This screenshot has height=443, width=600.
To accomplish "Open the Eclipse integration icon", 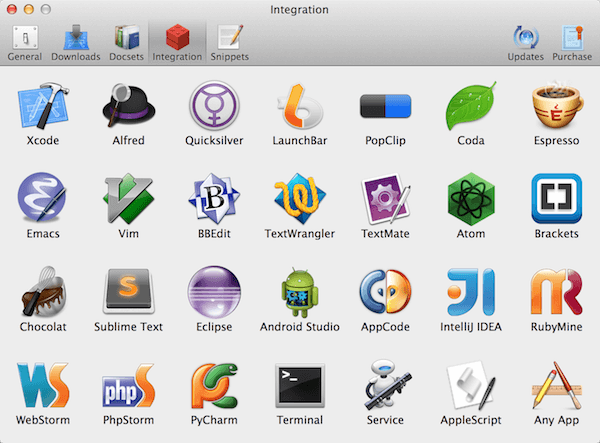I will pyautogui.click(x=214, y=292).
